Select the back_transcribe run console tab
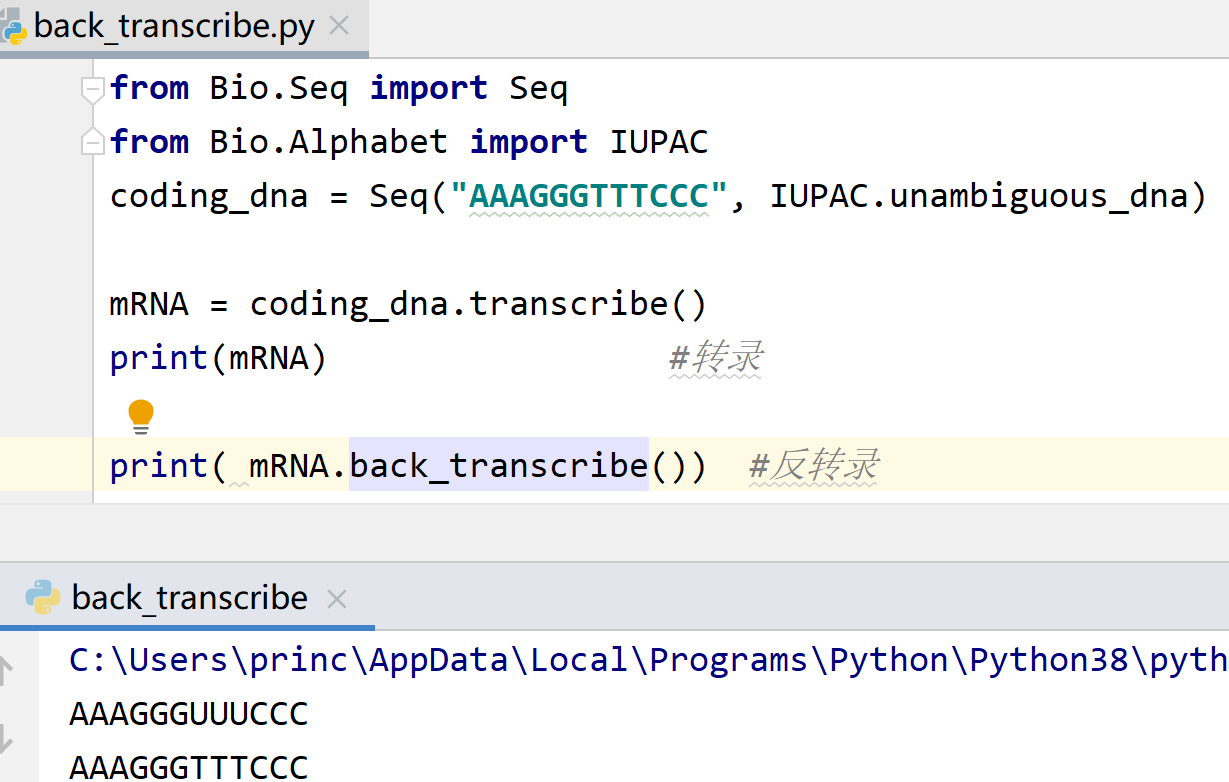Viewport: 1229px width, 782px height. pos(190,597)
